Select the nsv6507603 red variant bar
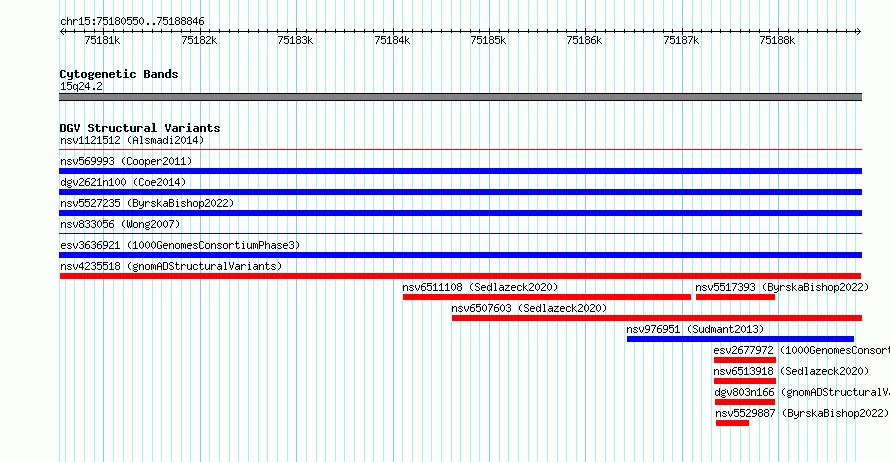Viewport: 890px width, 462px height. point(657,318)
